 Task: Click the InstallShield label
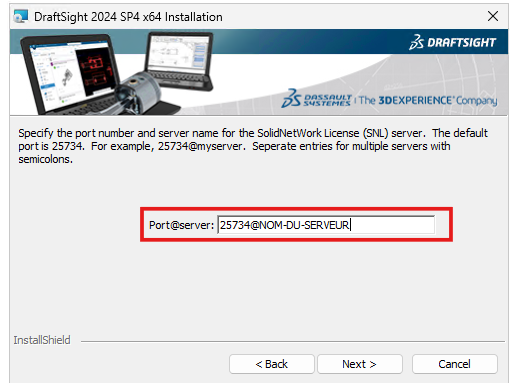pyautogui.click(x=42, y=340)
